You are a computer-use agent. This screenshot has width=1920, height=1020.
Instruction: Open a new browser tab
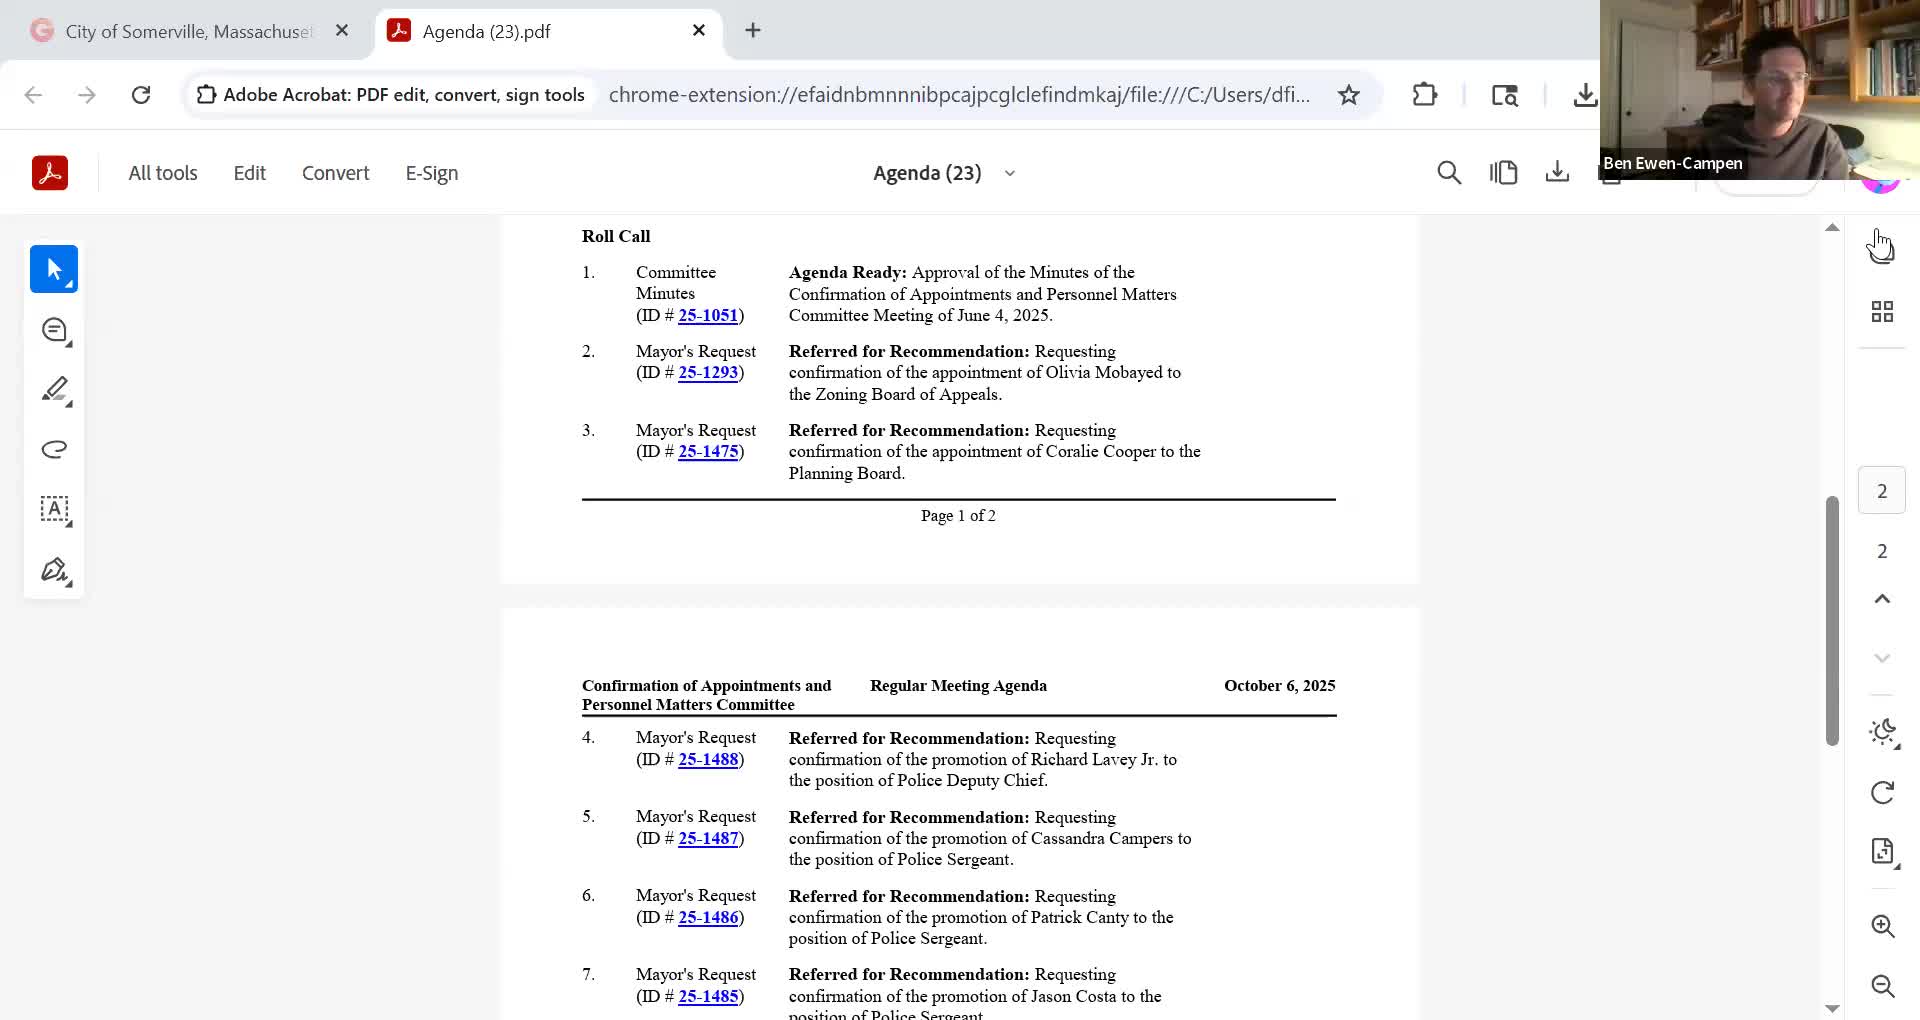(x=753, y=31)
